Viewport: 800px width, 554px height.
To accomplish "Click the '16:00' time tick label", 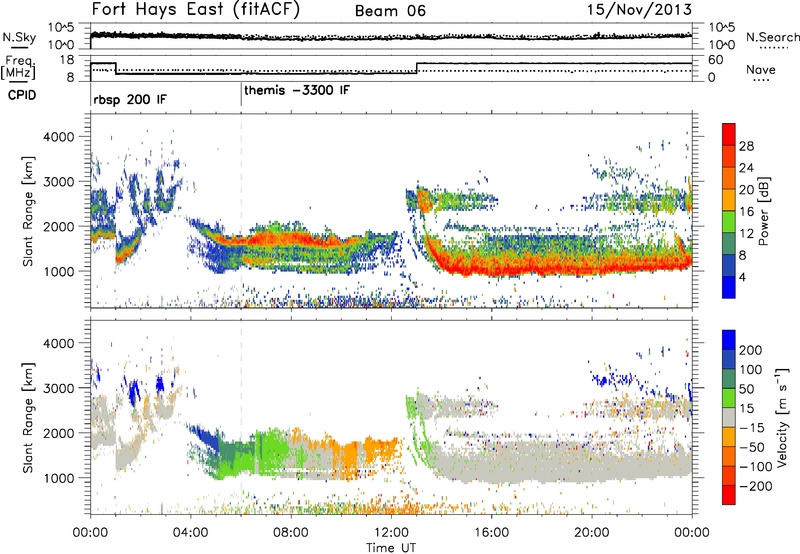I will (x=491, y=533).
